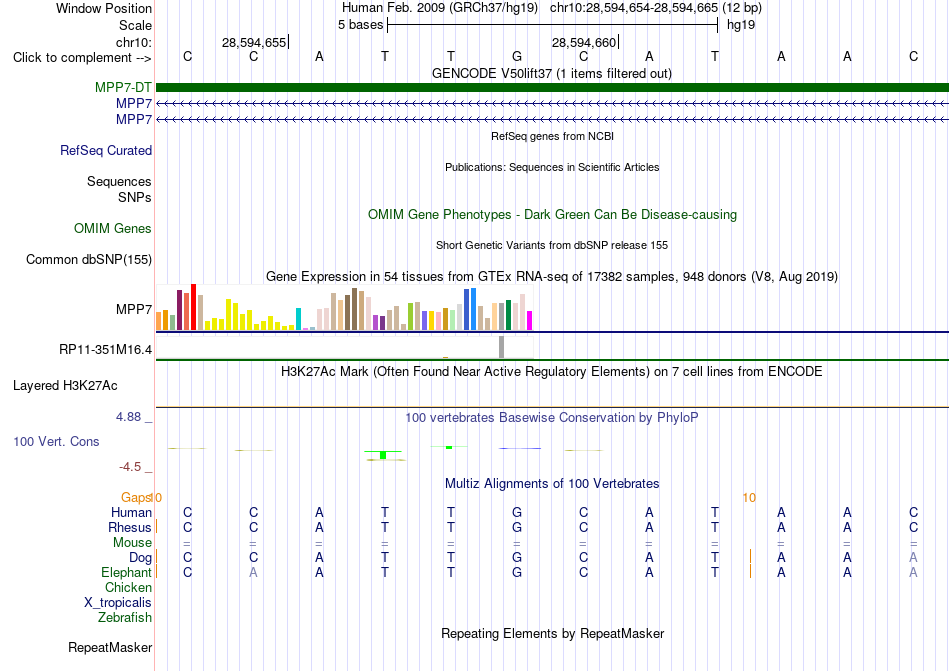The image size is (950, 671).
Task: Click the G base in the Dog alignment row
Action: (x=517, y=557)
